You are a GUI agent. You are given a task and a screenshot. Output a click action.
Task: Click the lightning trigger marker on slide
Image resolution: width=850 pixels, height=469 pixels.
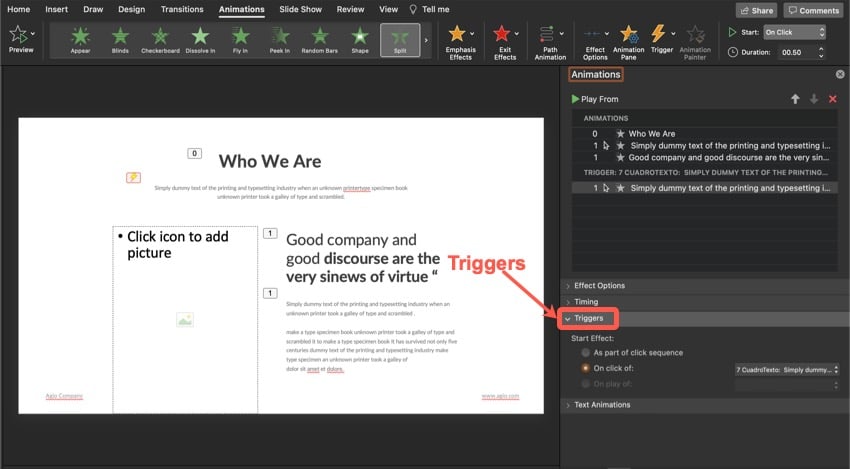[x=133, y=177]
